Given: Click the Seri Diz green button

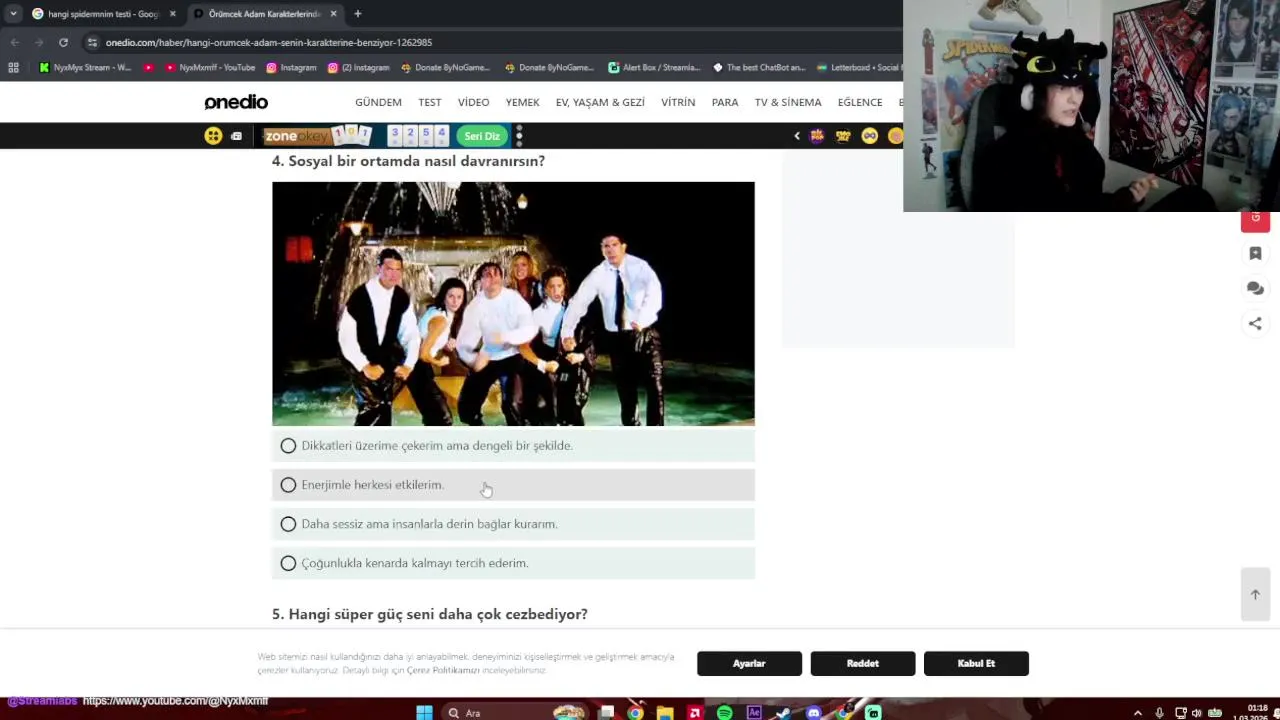Looking at the screenshot, I should [x=482, y=136].
